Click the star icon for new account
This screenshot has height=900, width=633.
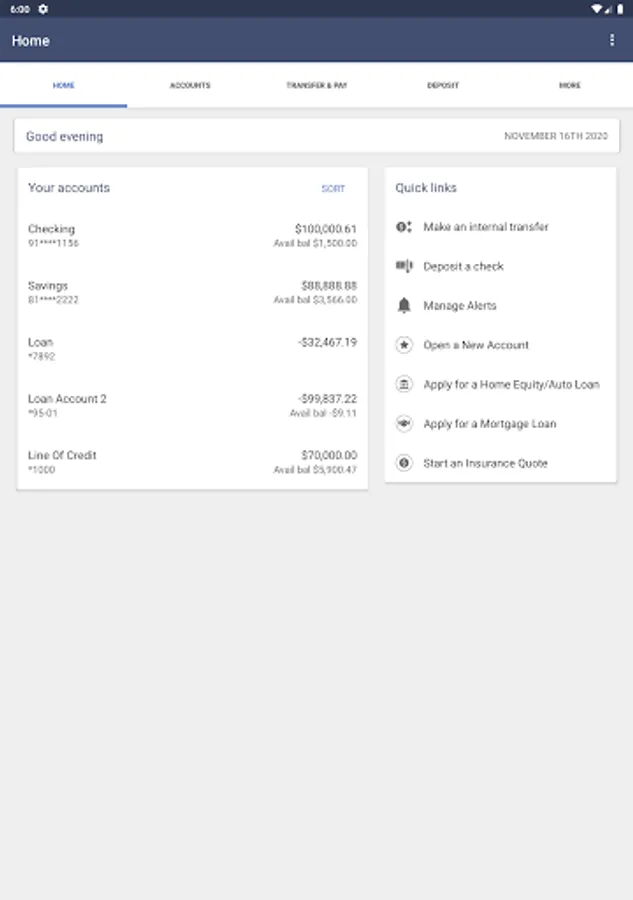[x=404, y=345]
